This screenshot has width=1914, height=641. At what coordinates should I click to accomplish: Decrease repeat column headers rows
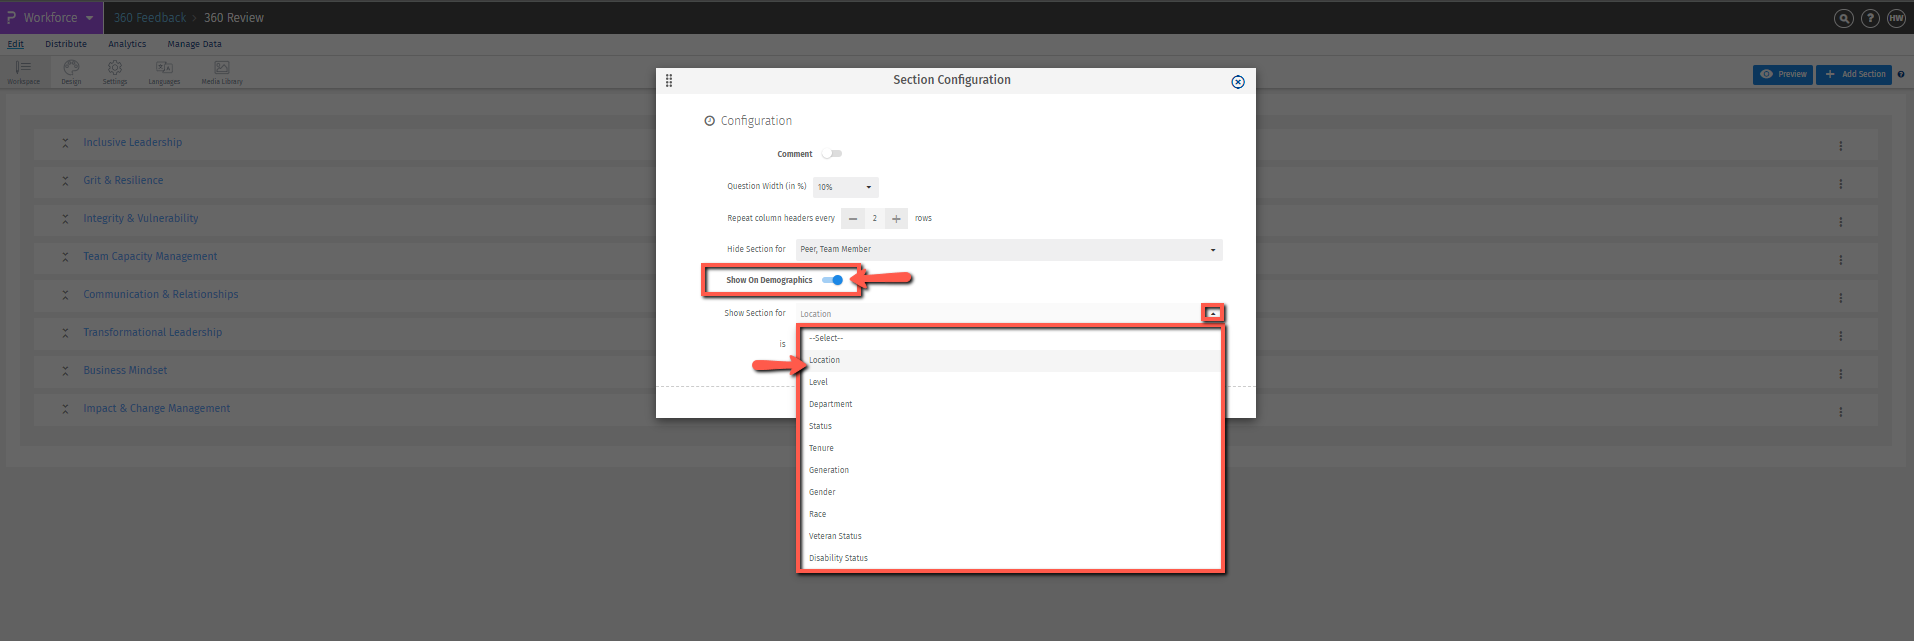coord(853,218)
